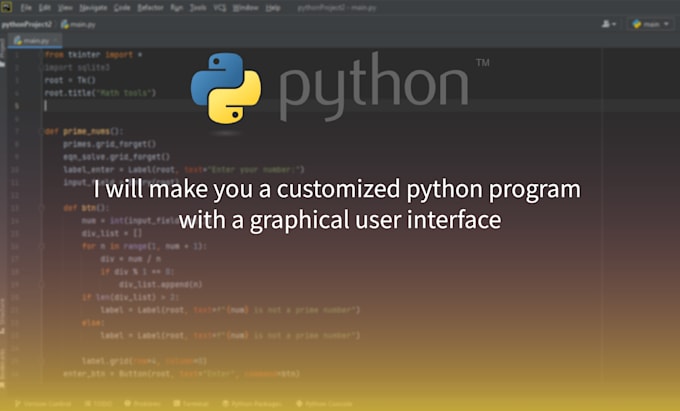Open the View menu
Viewport: 680px width, 411px height.
click(65, 8)
